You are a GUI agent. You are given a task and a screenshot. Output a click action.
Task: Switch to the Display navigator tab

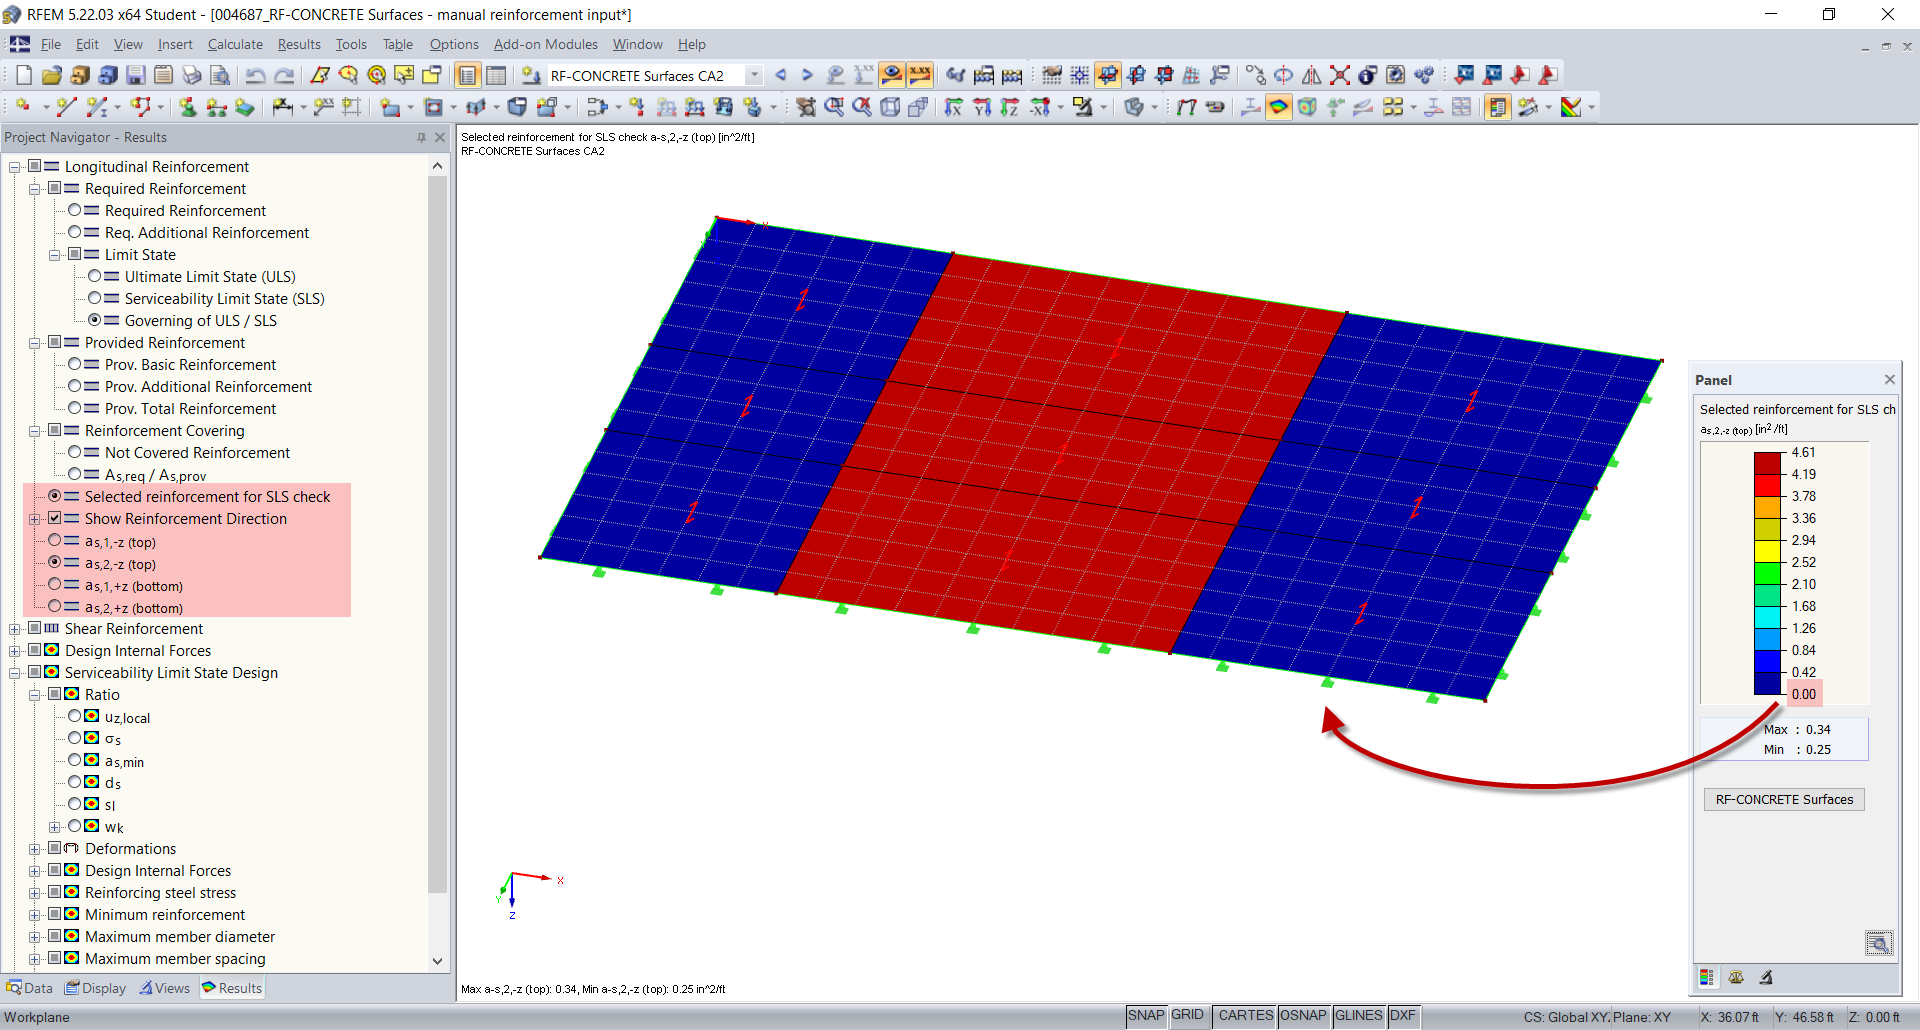pos(95,988)
